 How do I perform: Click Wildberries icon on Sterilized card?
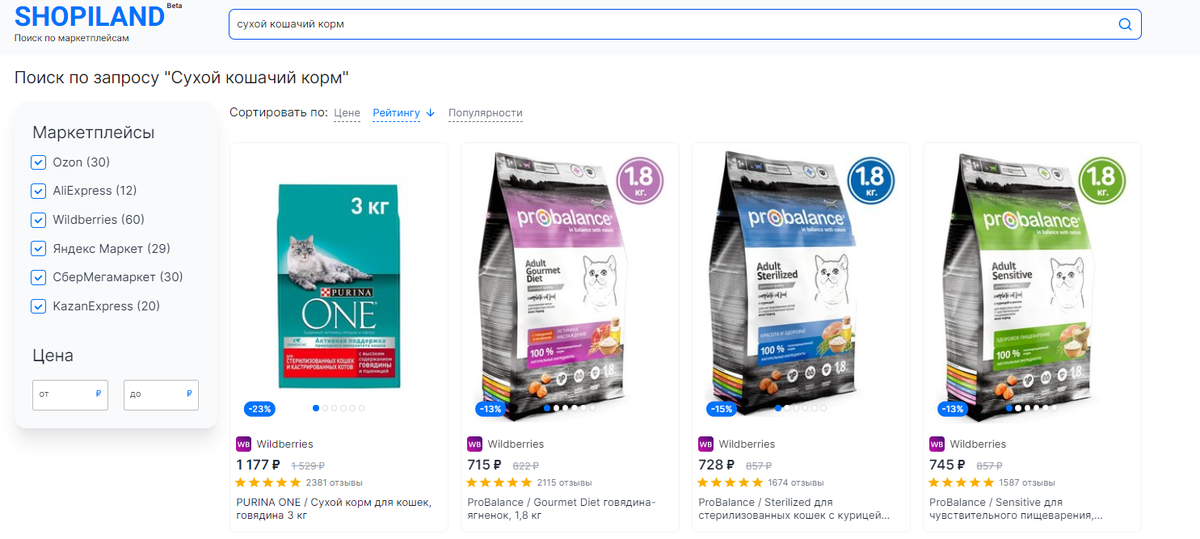(705, 444)
